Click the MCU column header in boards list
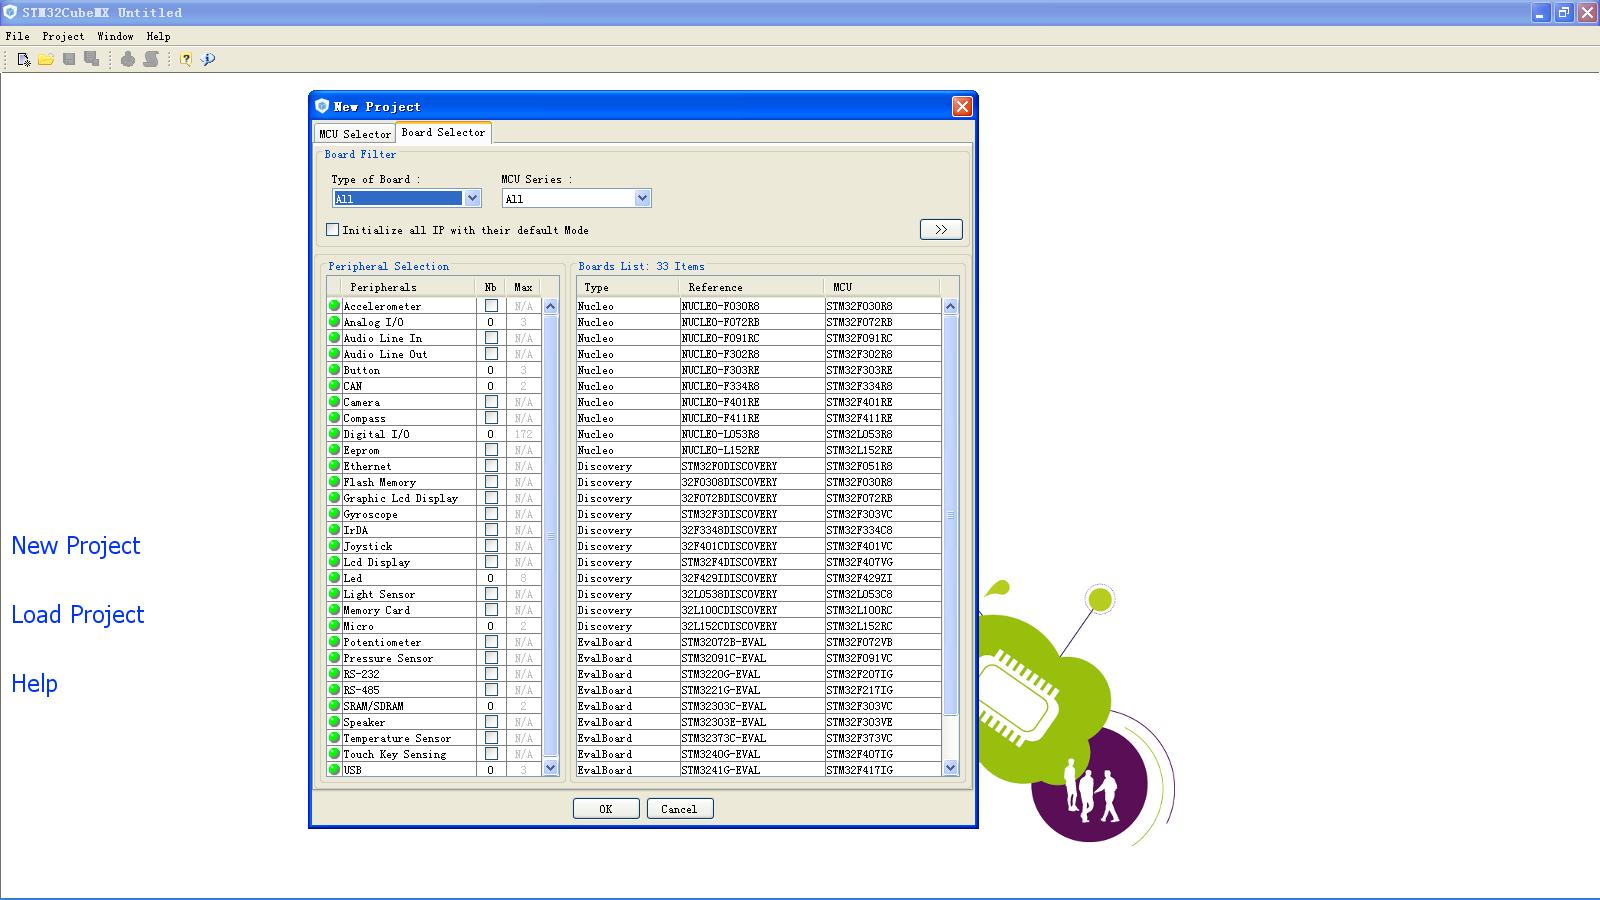This screenshot has width=1600, height=900. (x=884, y=287)
